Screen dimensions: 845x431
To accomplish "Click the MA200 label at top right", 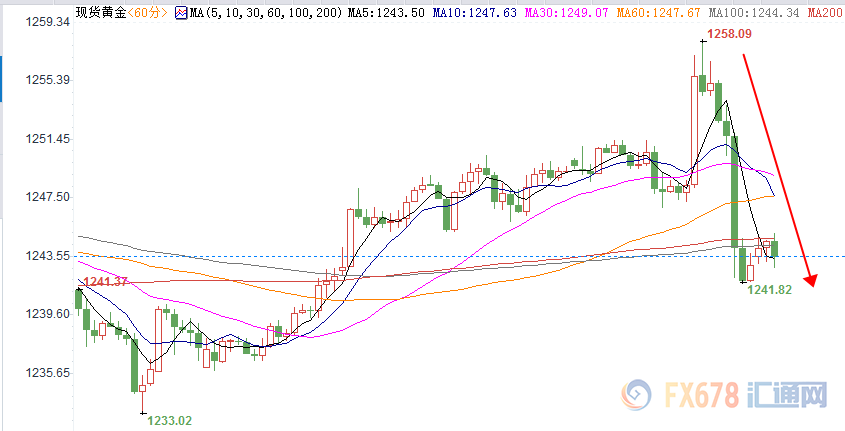I will [826, 12].
